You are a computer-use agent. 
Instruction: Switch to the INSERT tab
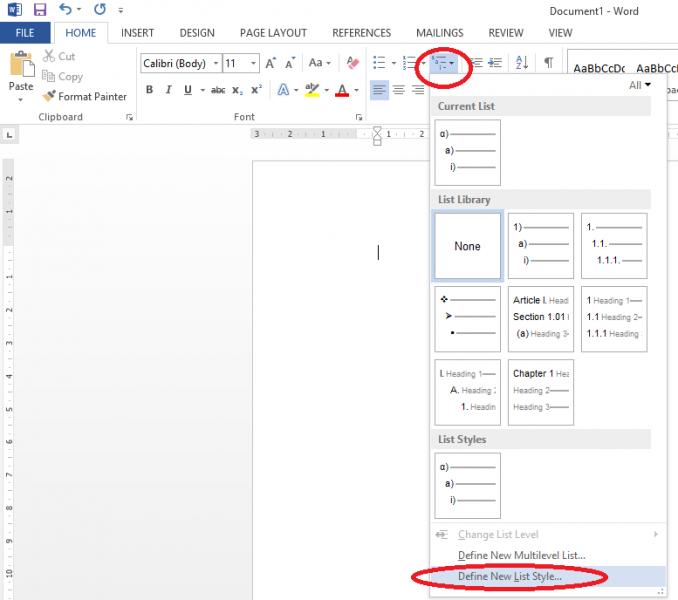pos(137,33)
